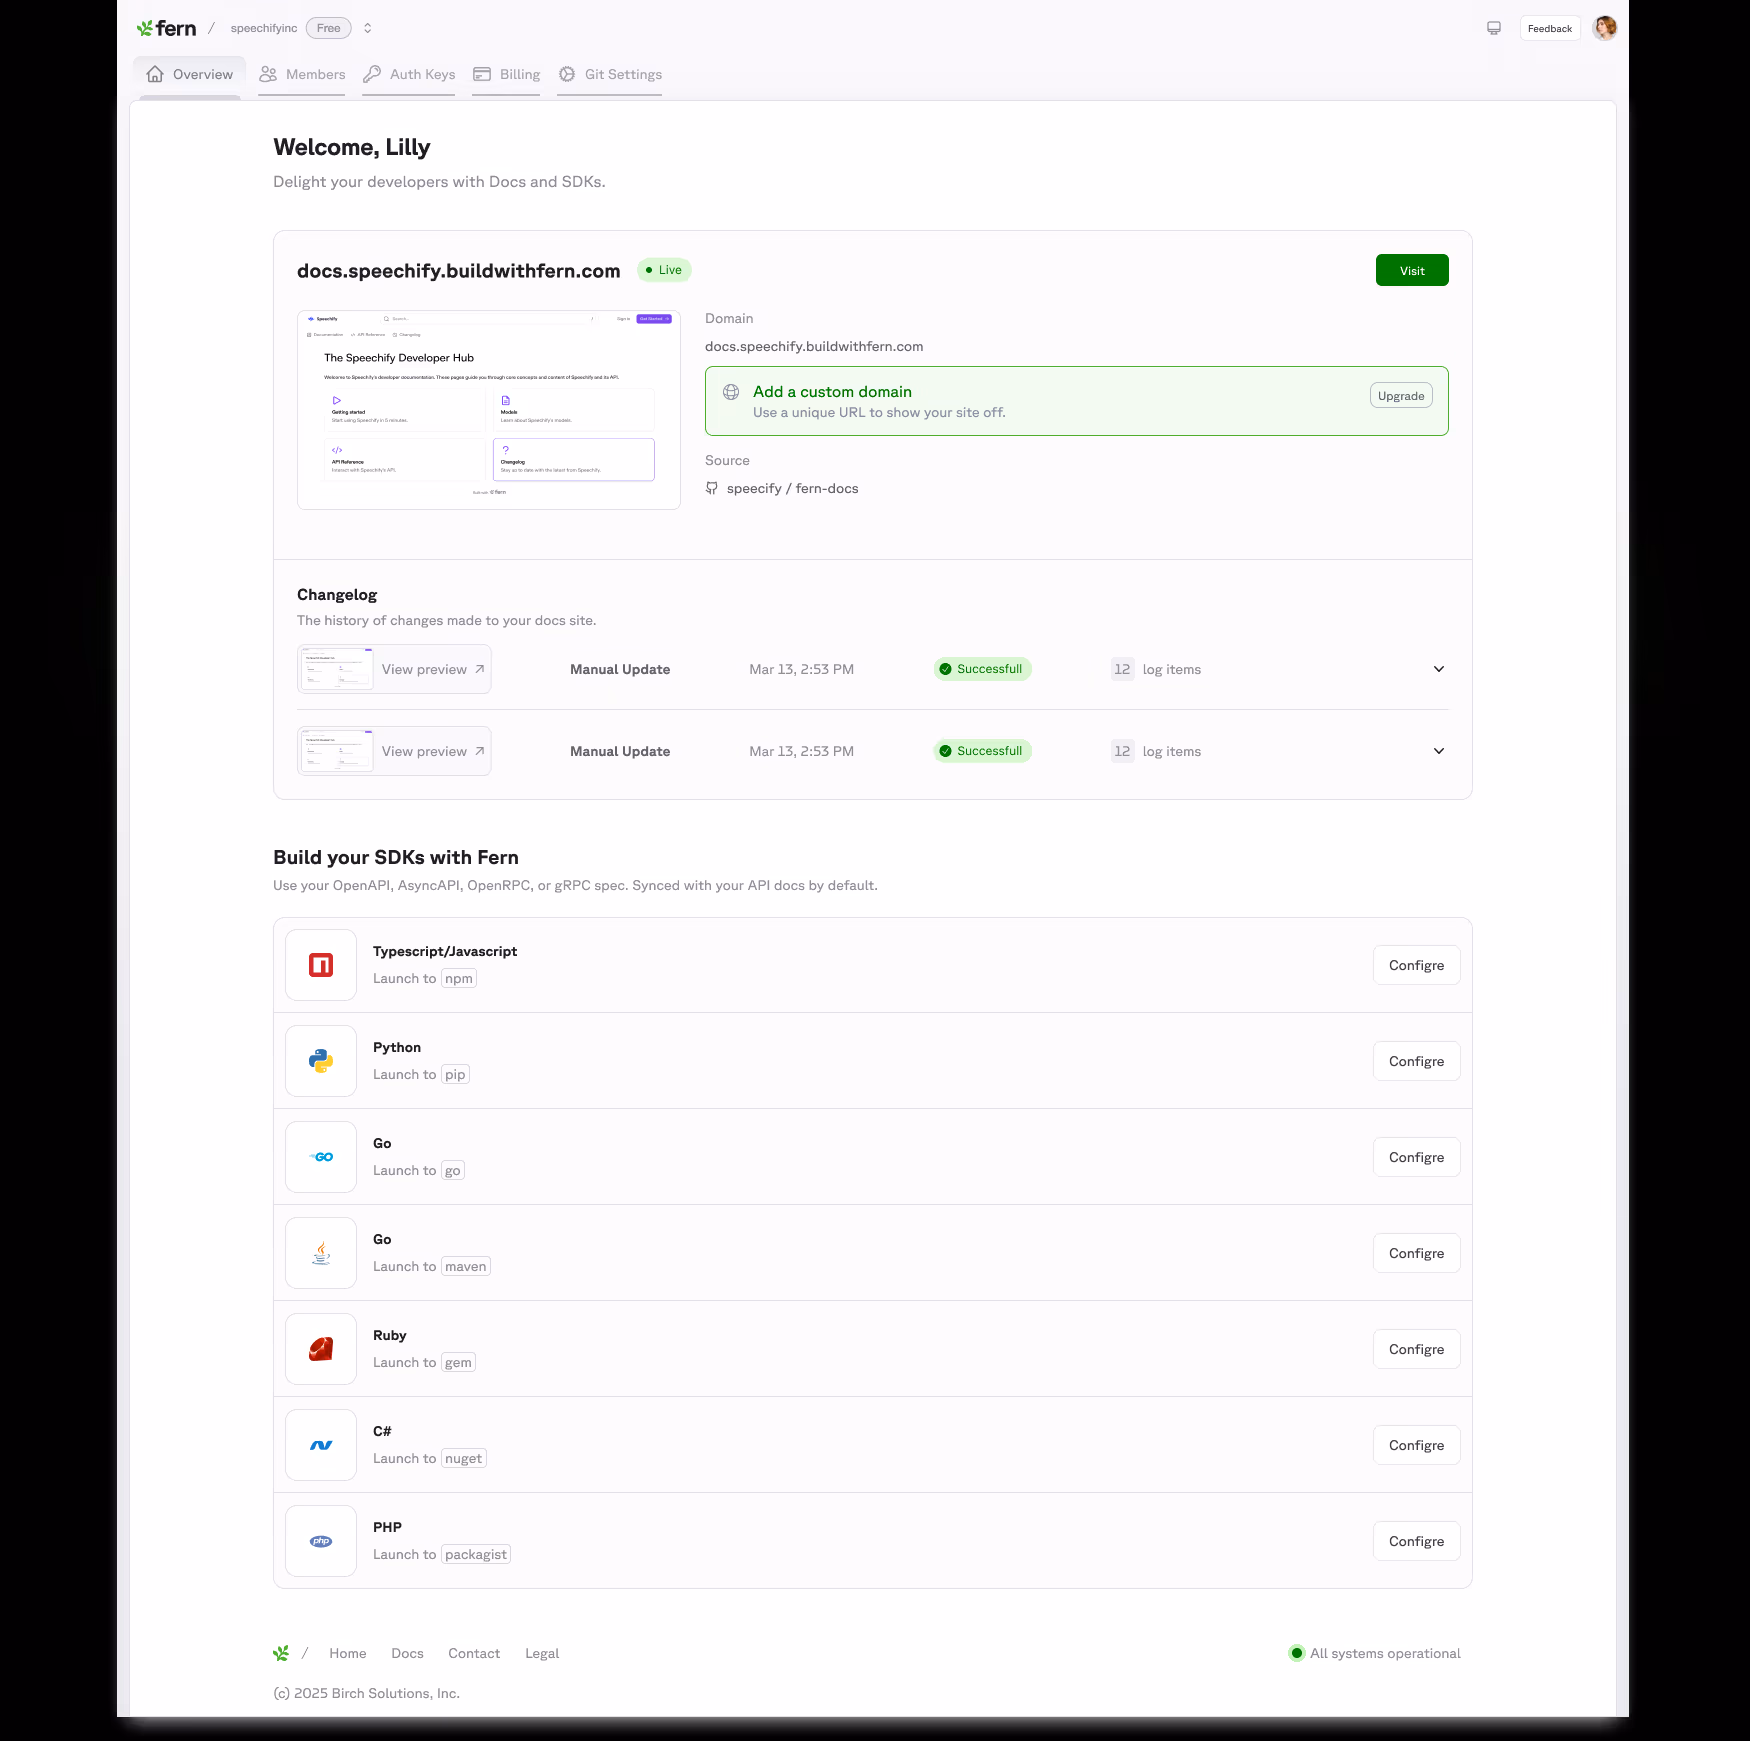Click the monitor icon near Feedback

pos(1494,28)
